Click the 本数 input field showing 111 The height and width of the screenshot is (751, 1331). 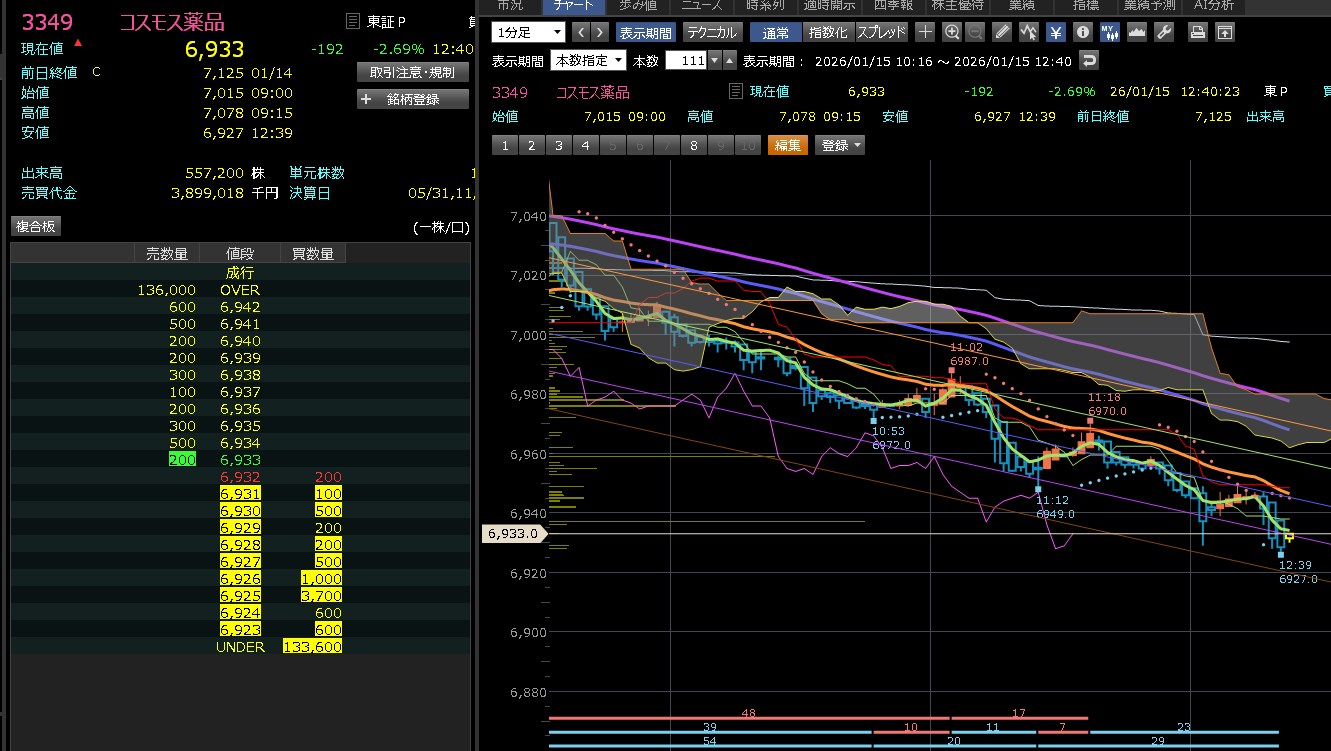686,61
